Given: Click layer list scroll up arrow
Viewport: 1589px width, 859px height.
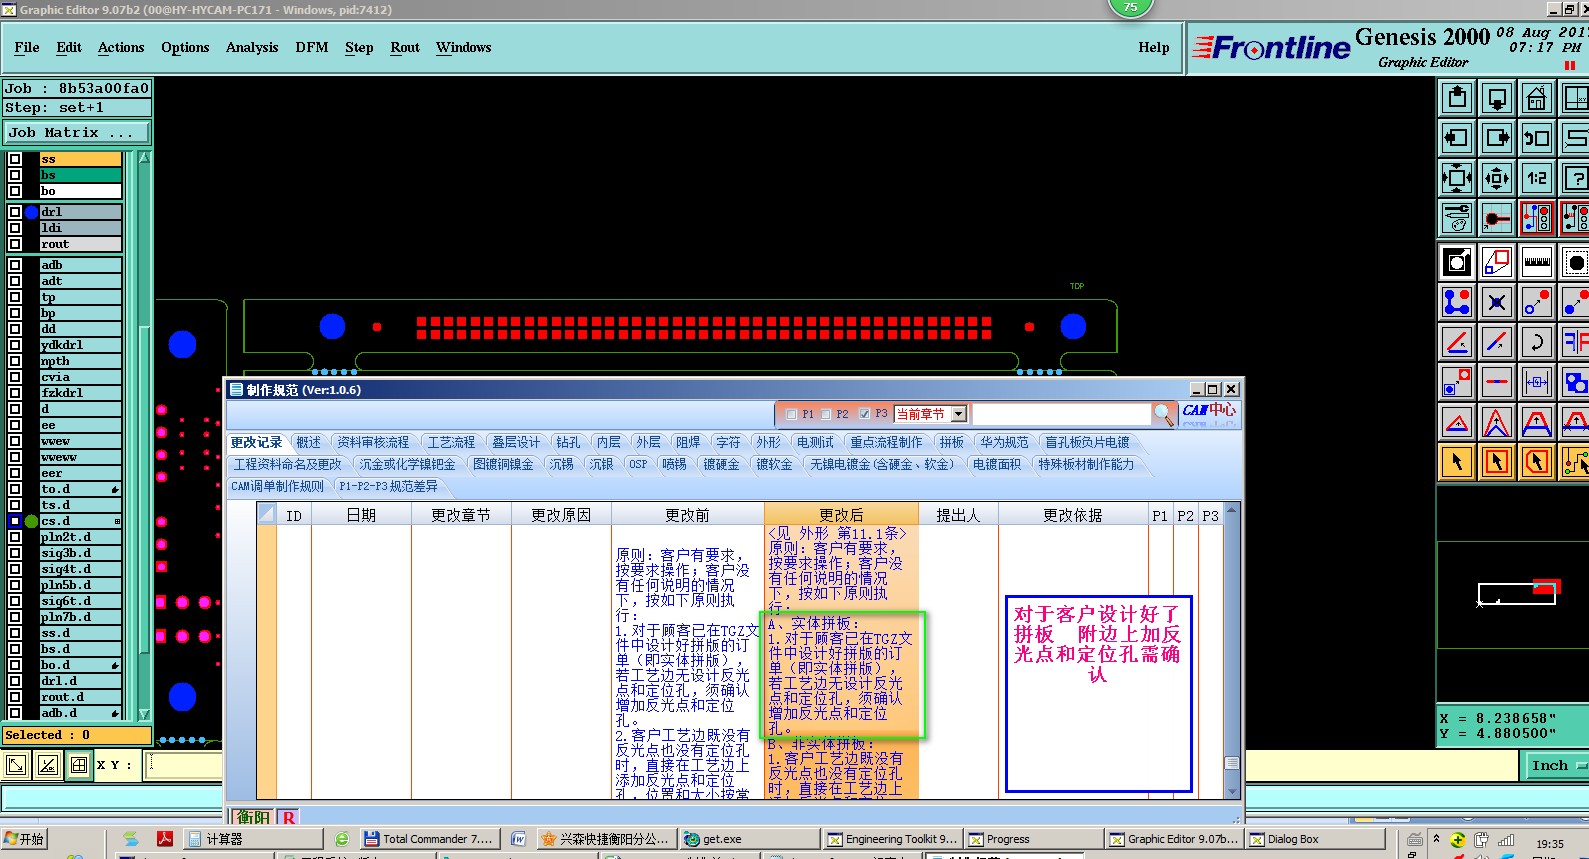Looking at the screenshot, I should tap(144, 158).
